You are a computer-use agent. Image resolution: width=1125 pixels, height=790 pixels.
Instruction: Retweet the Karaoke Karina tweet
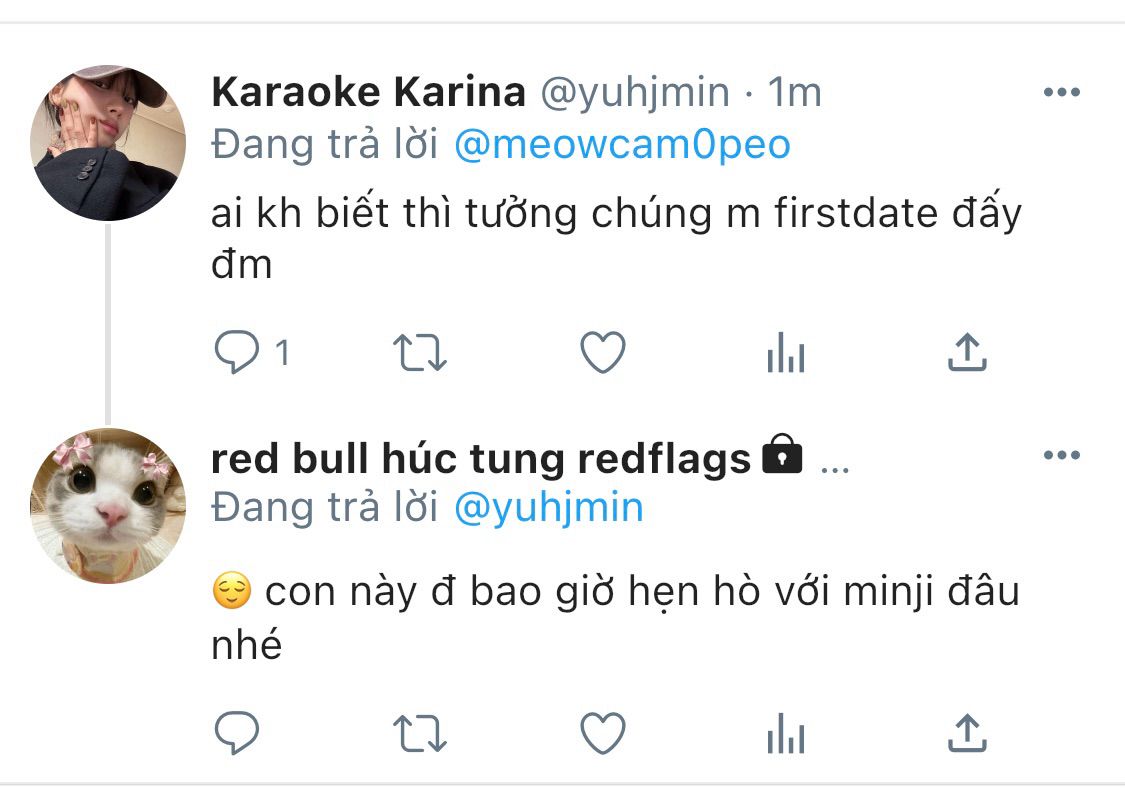coord(420,352)
